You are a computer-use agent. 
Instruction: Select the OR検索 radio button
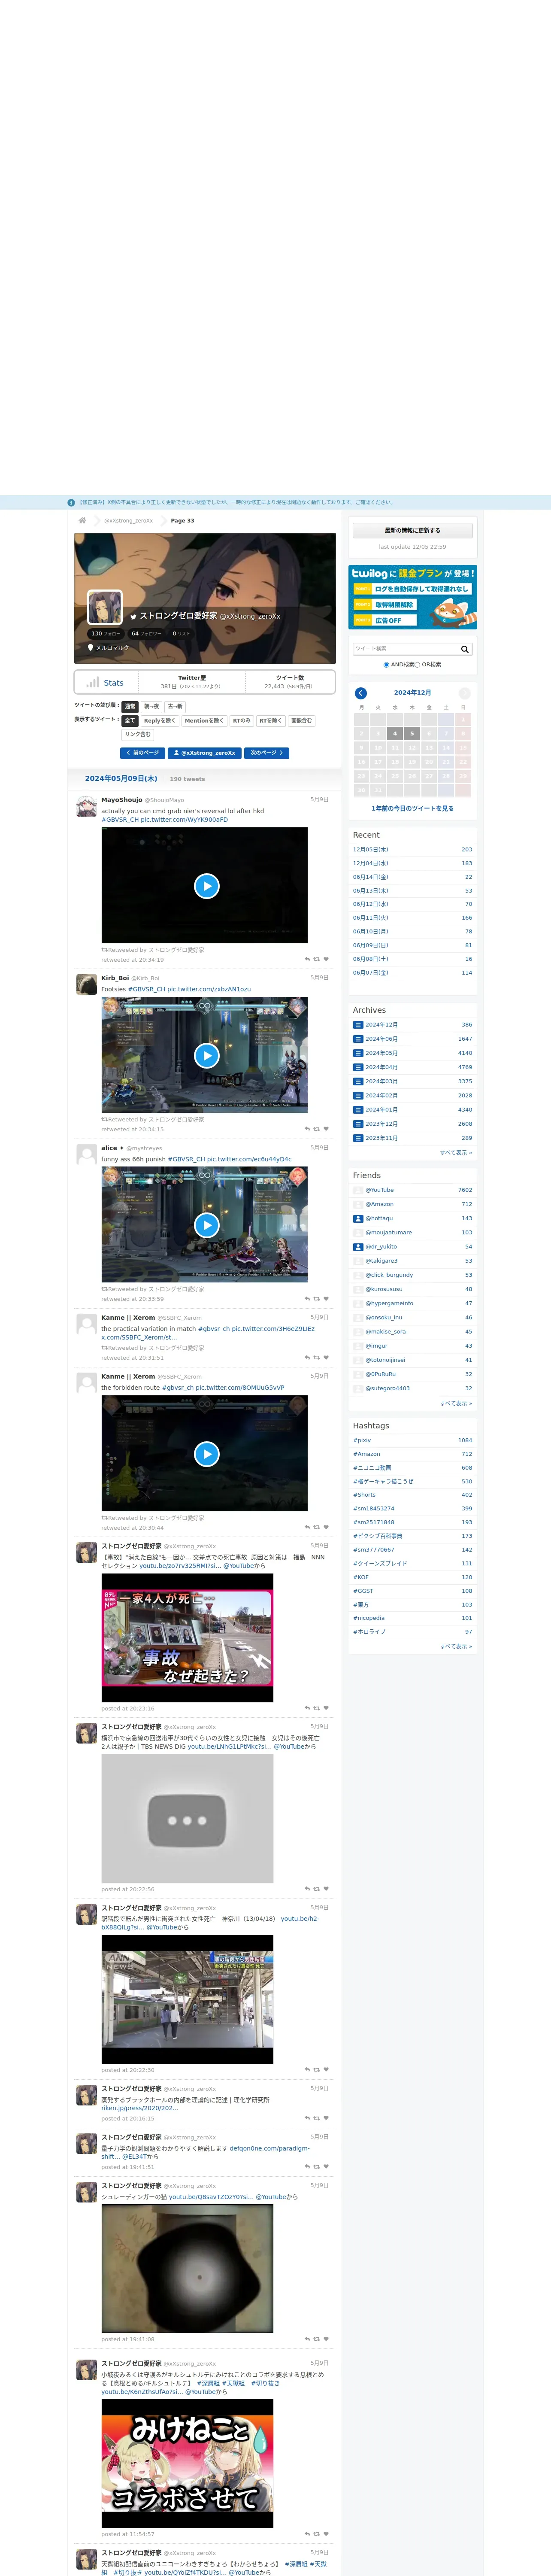click(418, 665)
